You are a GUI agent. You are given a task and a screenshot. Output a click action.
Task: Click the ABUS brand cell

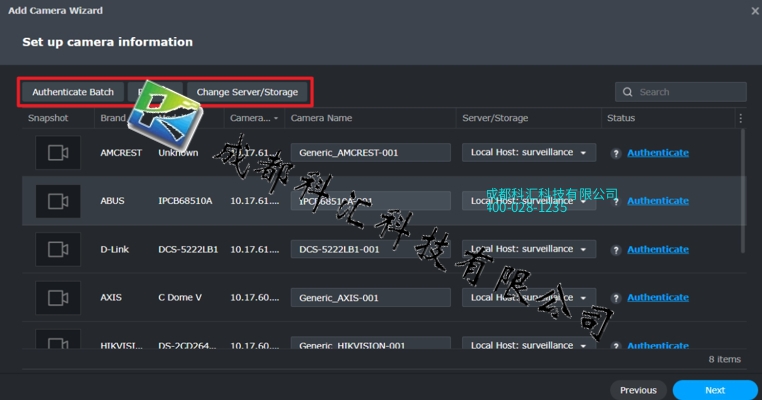click(112, 201)
